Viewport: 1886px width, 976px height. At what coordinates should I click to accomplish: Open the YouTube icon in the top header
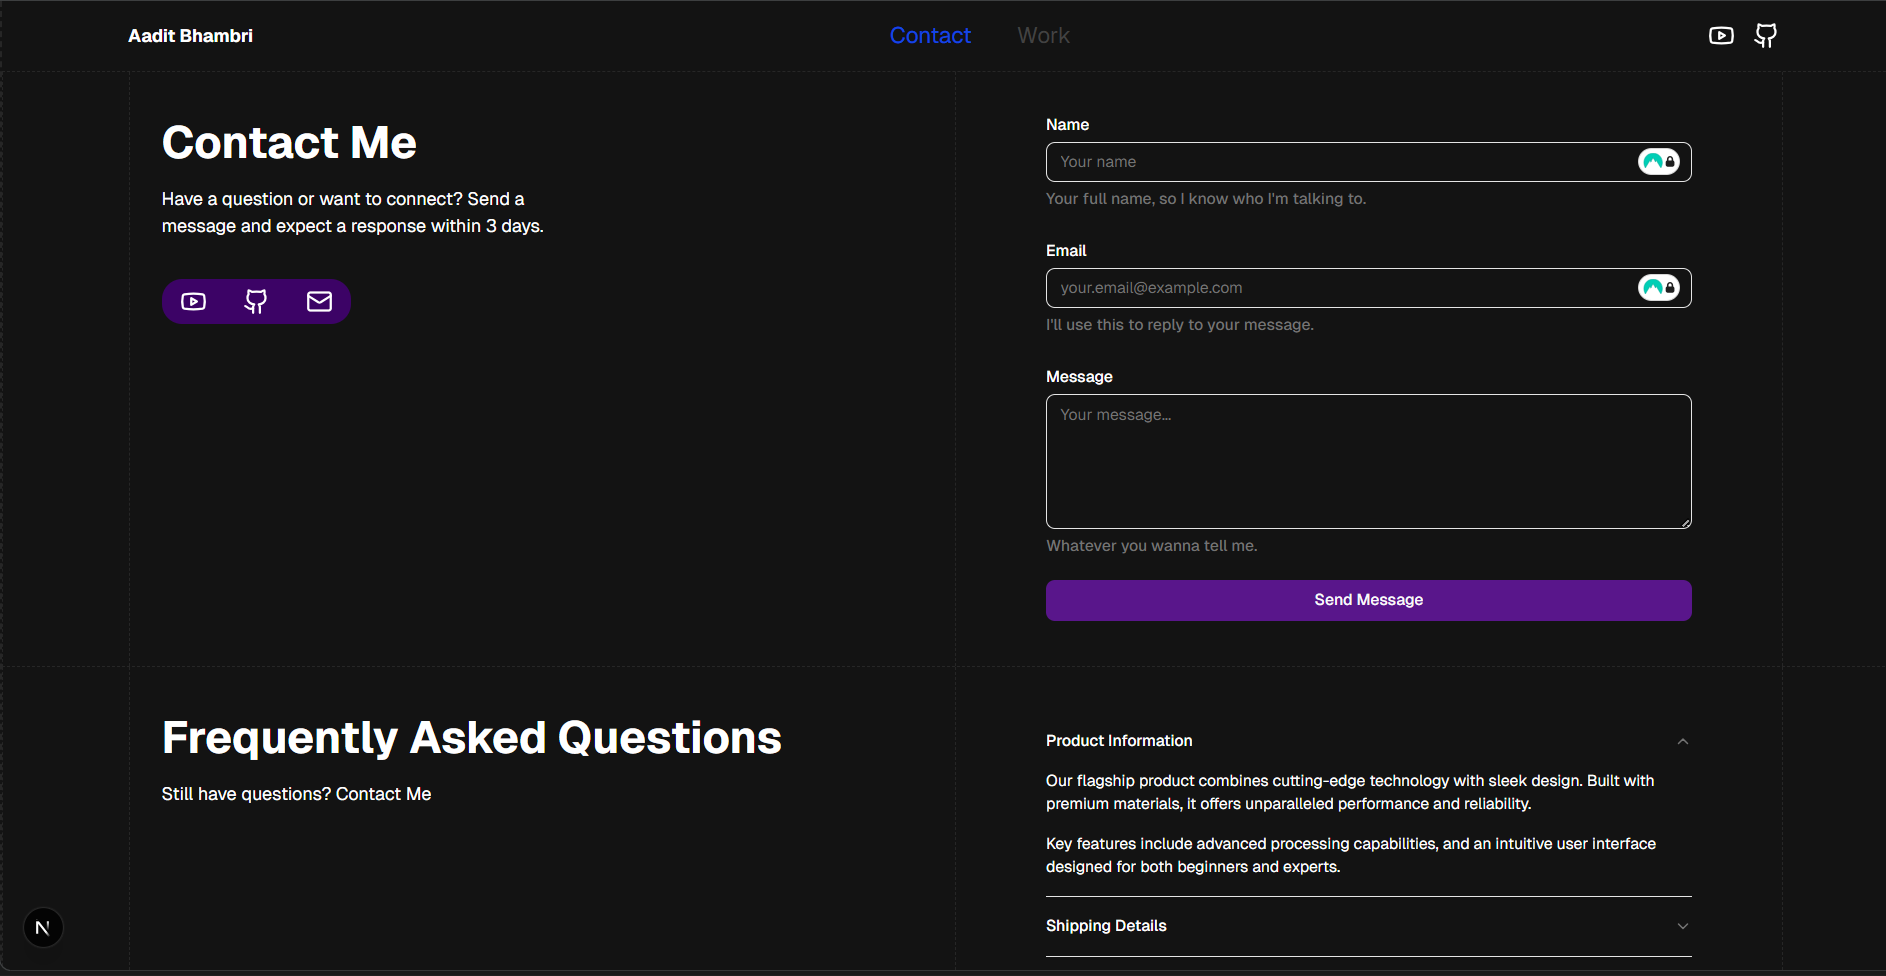pyautogui.click(x=1721, y=36)
